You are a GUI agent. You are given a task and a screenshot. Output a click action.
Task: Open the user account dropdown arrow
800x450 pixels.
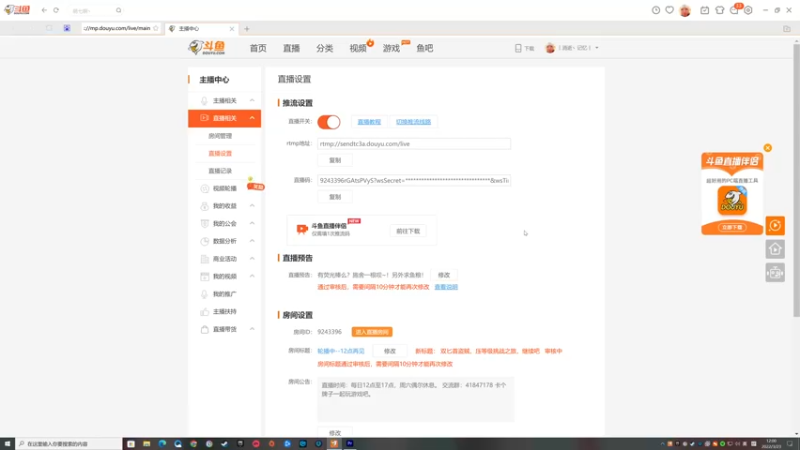pos(596,48)
